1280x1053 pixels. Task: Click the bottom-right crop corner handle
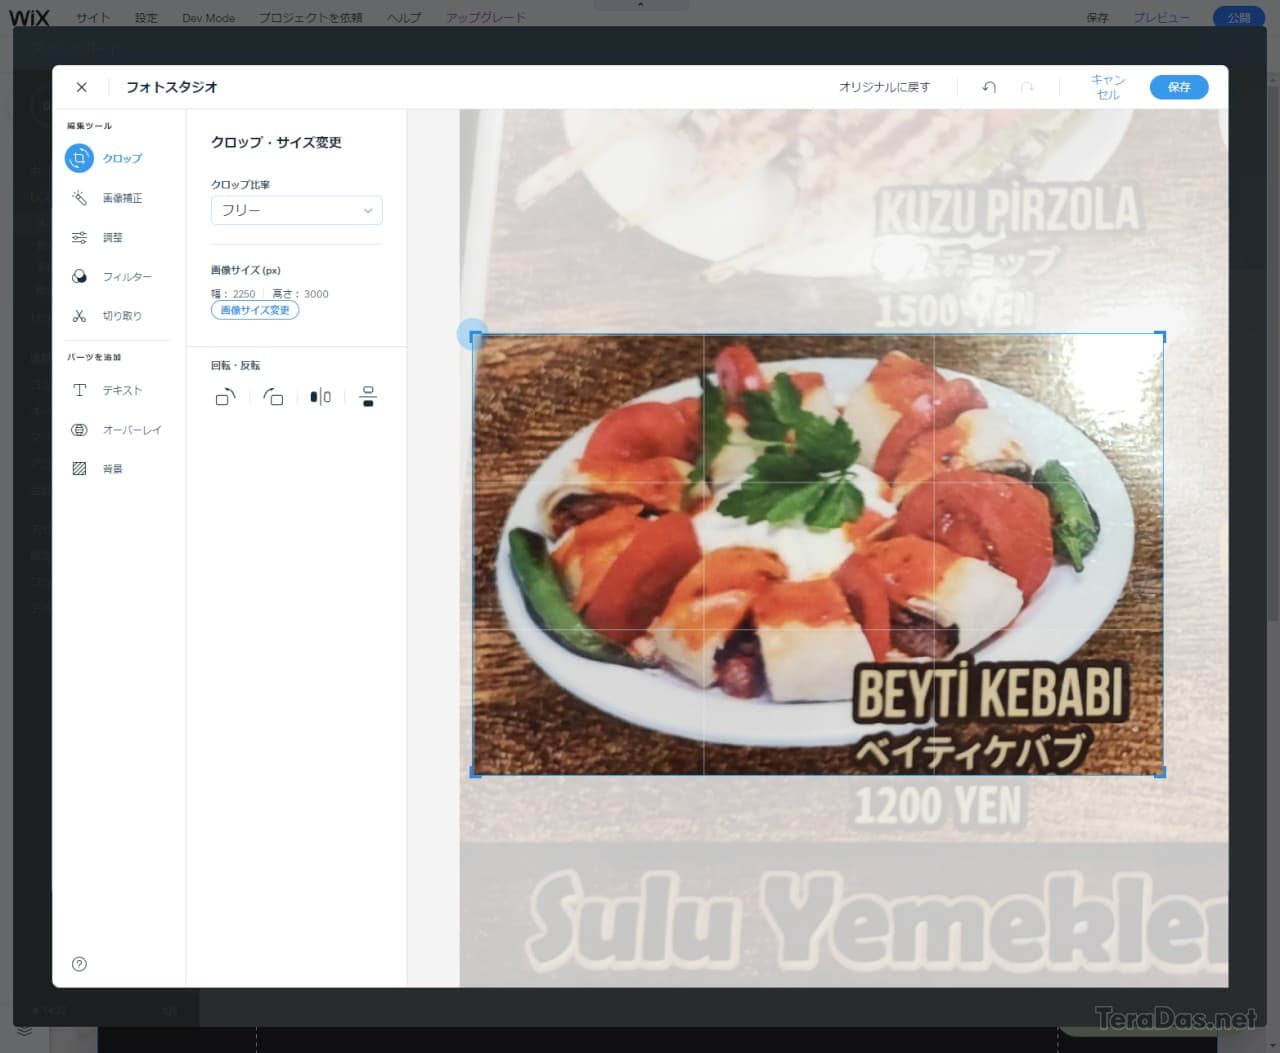click(1161, 772)
